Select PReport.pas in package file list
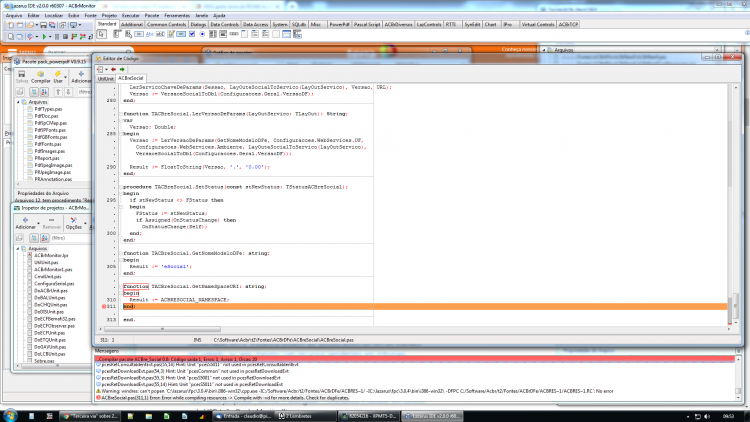The height and width of the screenshot is (422, 750). 47,158
